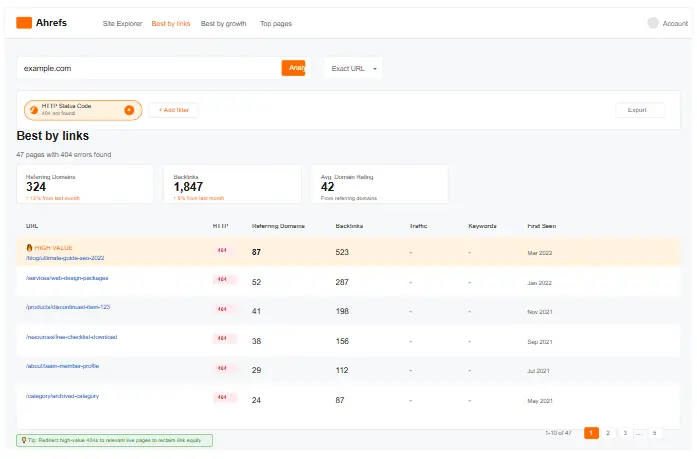This screenshot has width=697, height=459.
Task: Click the Export button
Action: coord(640,110)
